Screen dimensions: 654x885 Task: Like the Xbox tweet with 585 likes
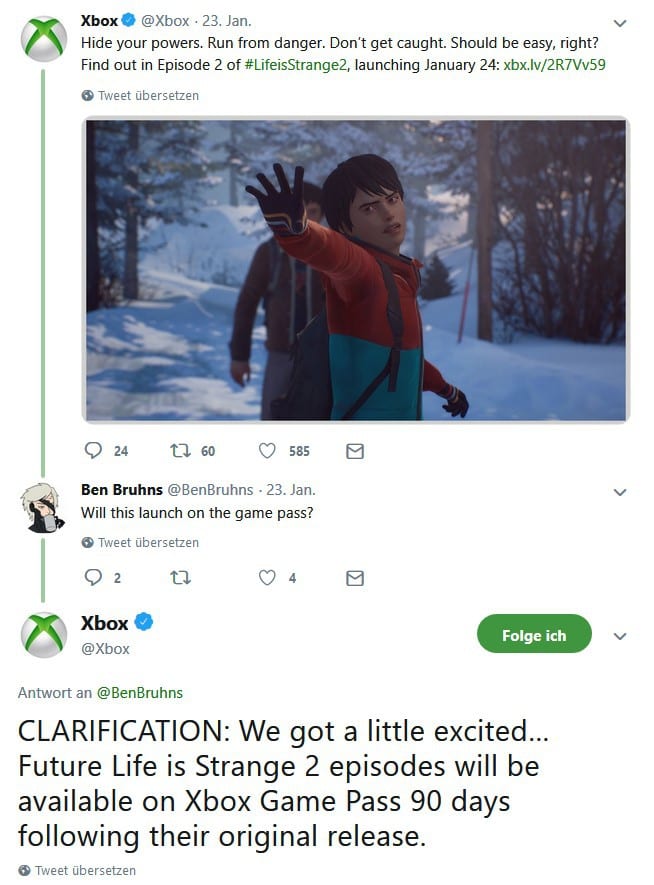(267, 450)
